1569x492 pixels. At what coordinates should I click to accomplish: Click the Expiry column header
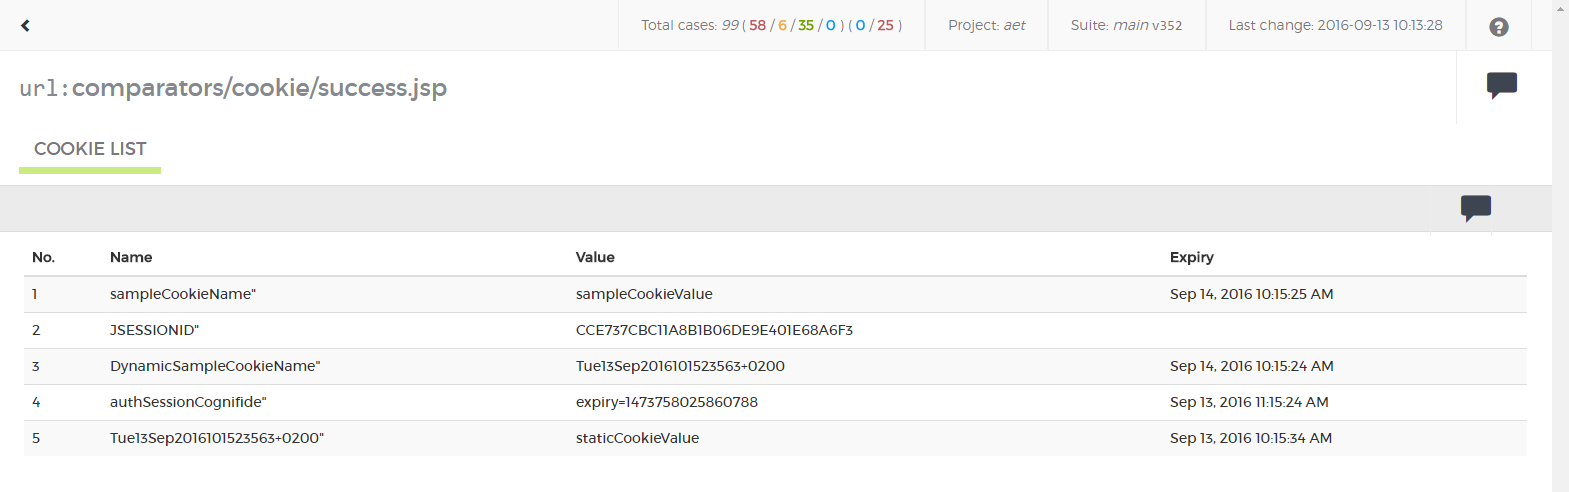coord(1191,257)
